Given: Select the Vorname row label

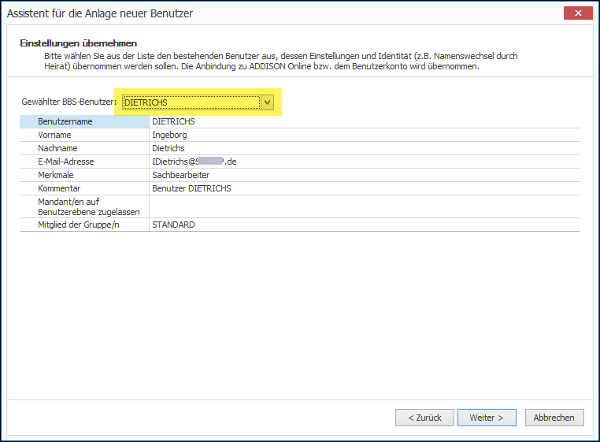Looking at the screenshot, I should click(x=85, y=135).
